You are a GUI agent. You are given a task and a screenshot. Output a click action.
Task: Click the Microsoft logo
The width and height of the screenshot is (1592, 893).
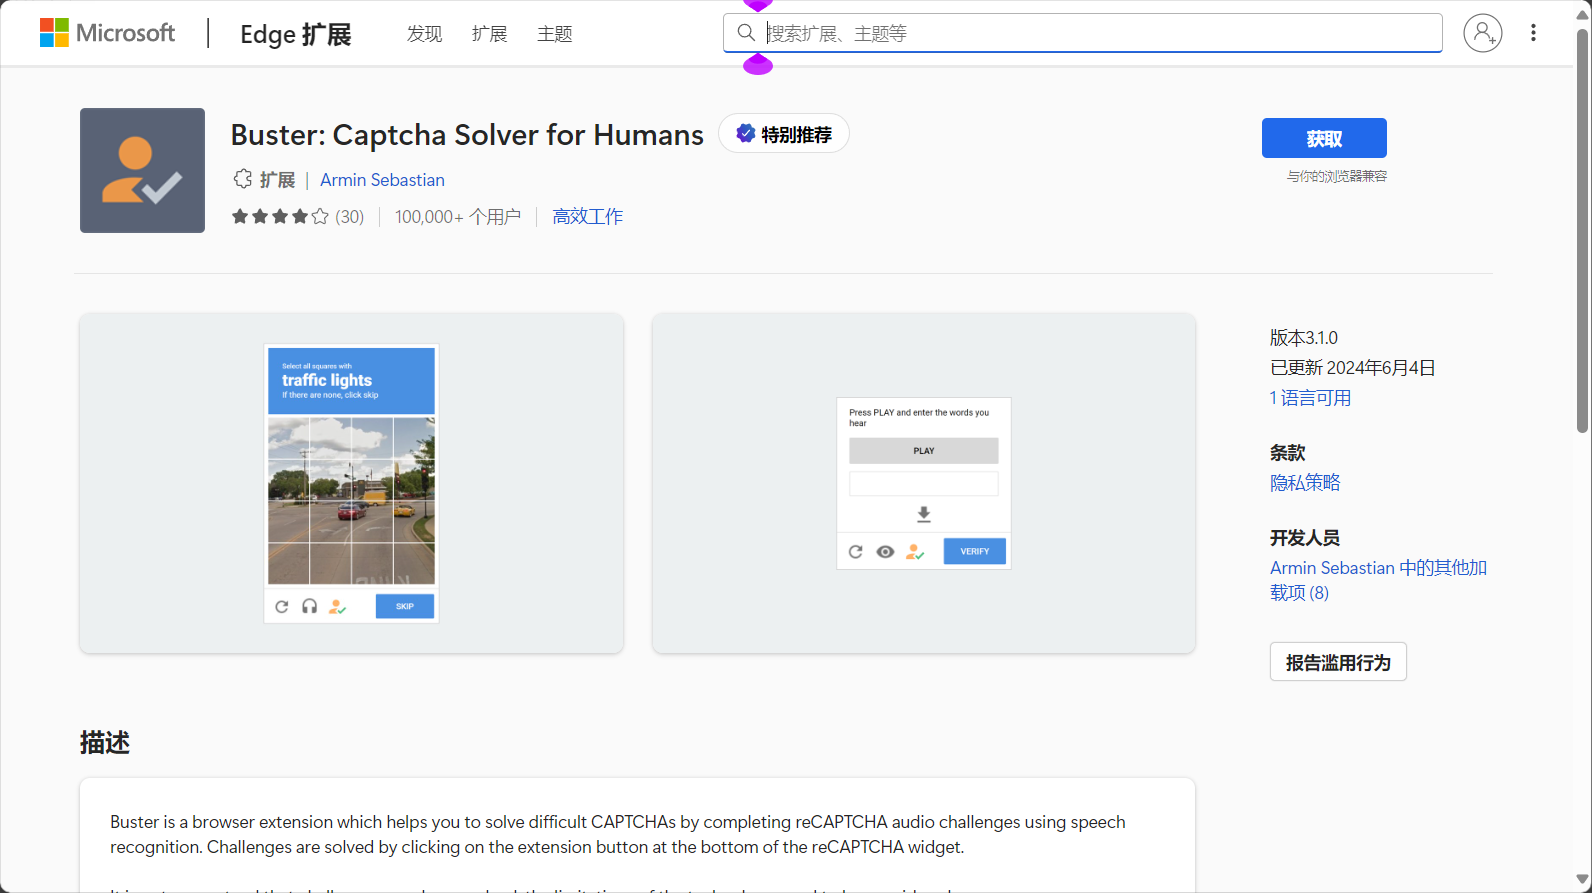pos(107,33)
